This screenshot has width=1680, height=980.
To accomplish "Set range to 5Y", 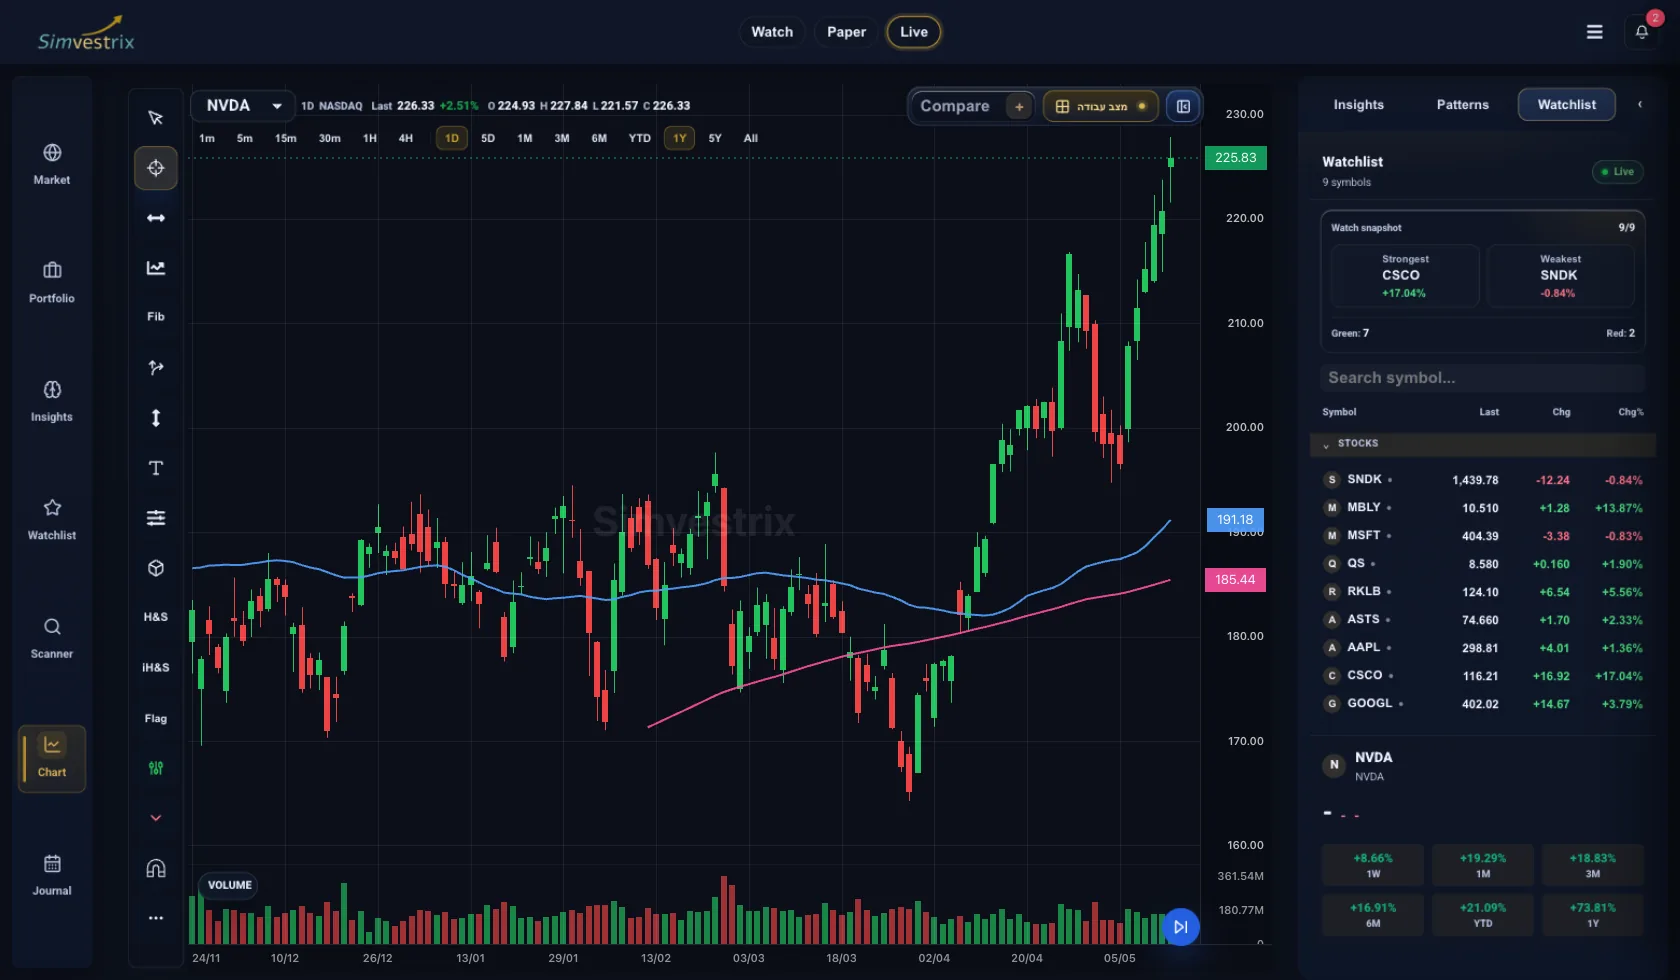I will (715, 138).
